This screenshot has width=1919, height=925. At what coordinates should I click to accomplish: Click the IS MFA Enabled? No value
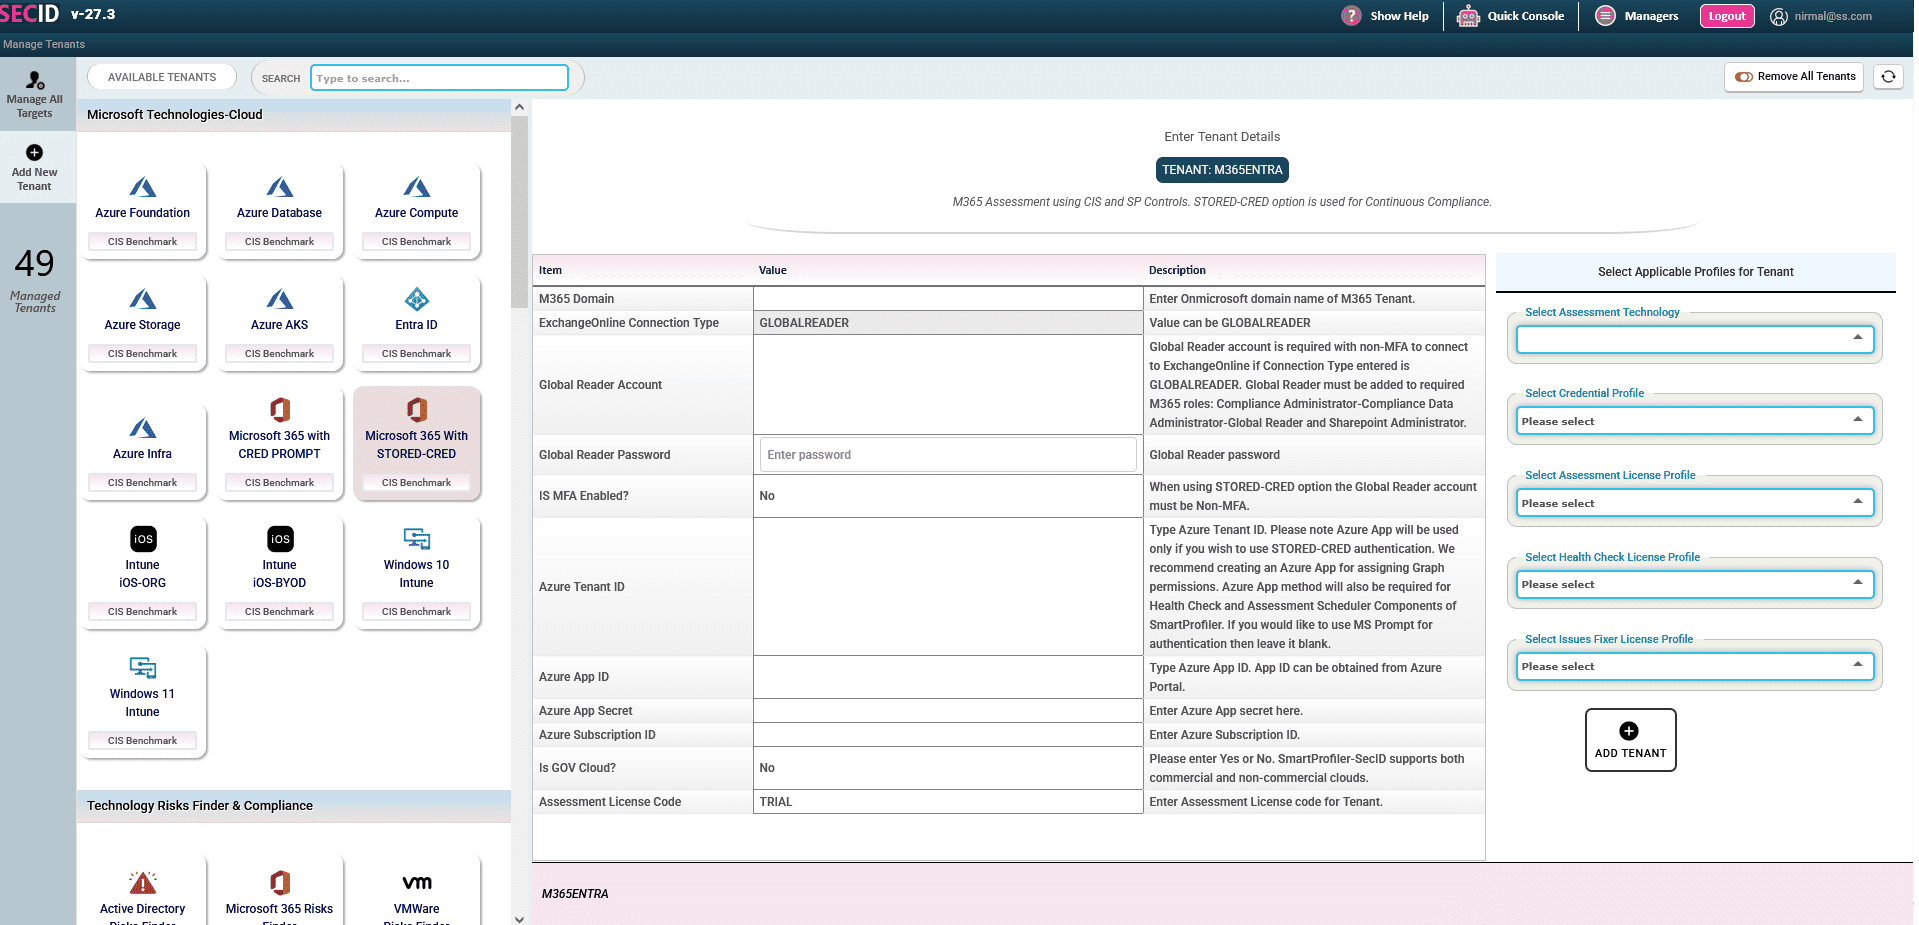[x=948, y=496]
